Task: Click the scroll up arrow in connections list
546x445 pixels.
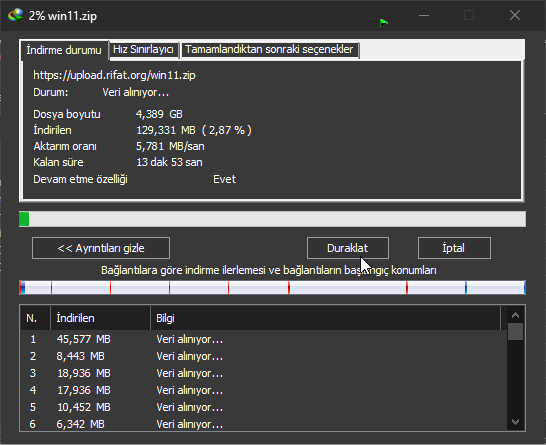Action: click(515, 315)
